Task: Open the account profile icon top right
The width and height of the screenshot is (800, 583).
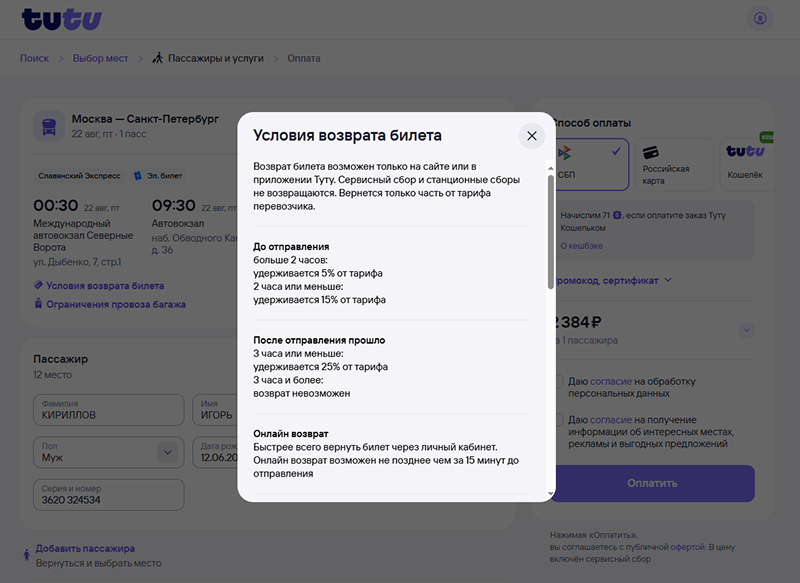Action: (762, 16)
